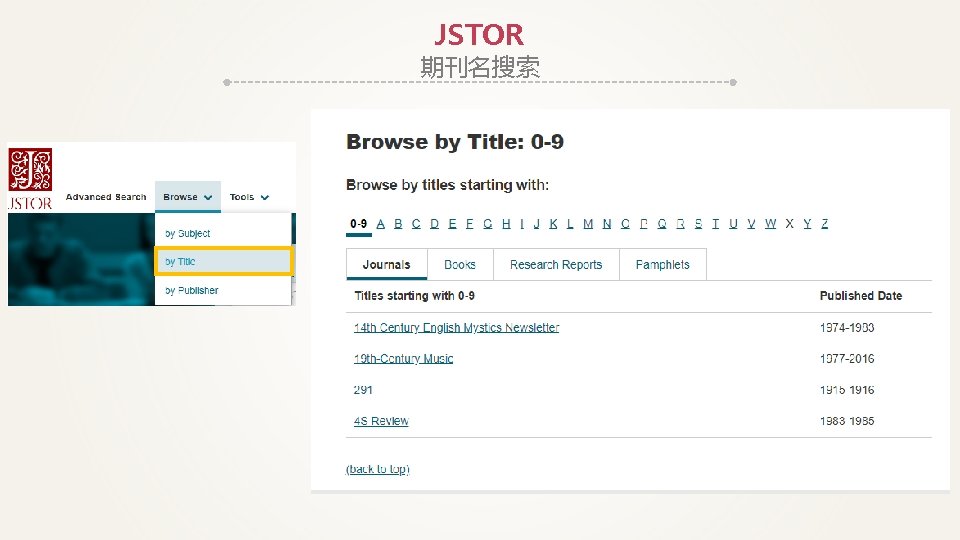Browse titles starting with W
960x540 pixels.
click(x=770, y=223)
